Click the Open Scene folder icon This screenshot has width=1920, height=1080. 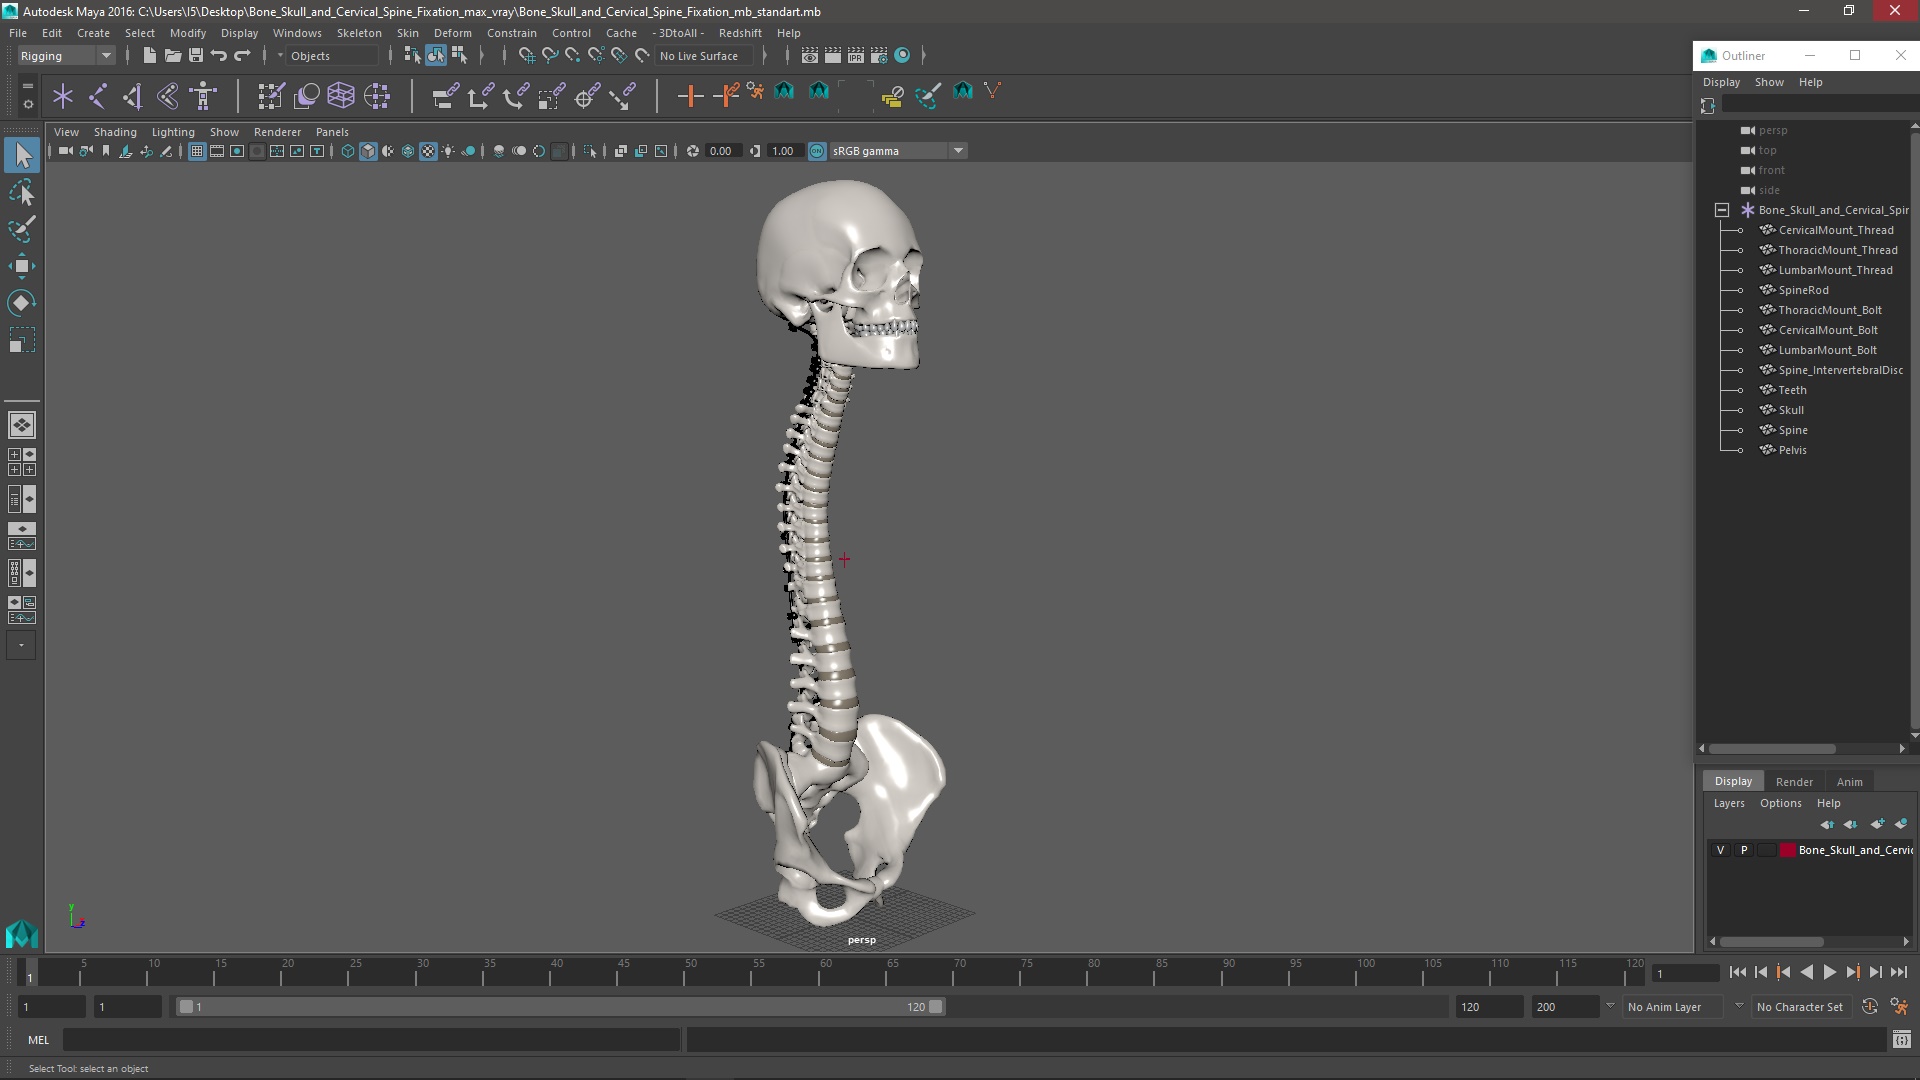click(172, 56)
